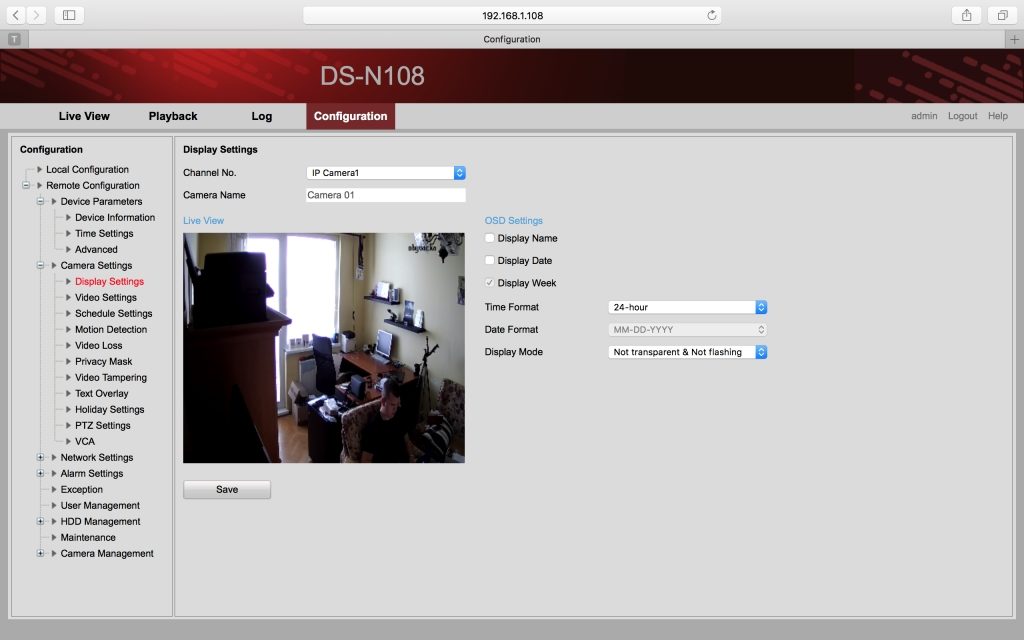
Task: Enable the Display Name checkbox
Action: pyautogui.click(x=490, y=238)
